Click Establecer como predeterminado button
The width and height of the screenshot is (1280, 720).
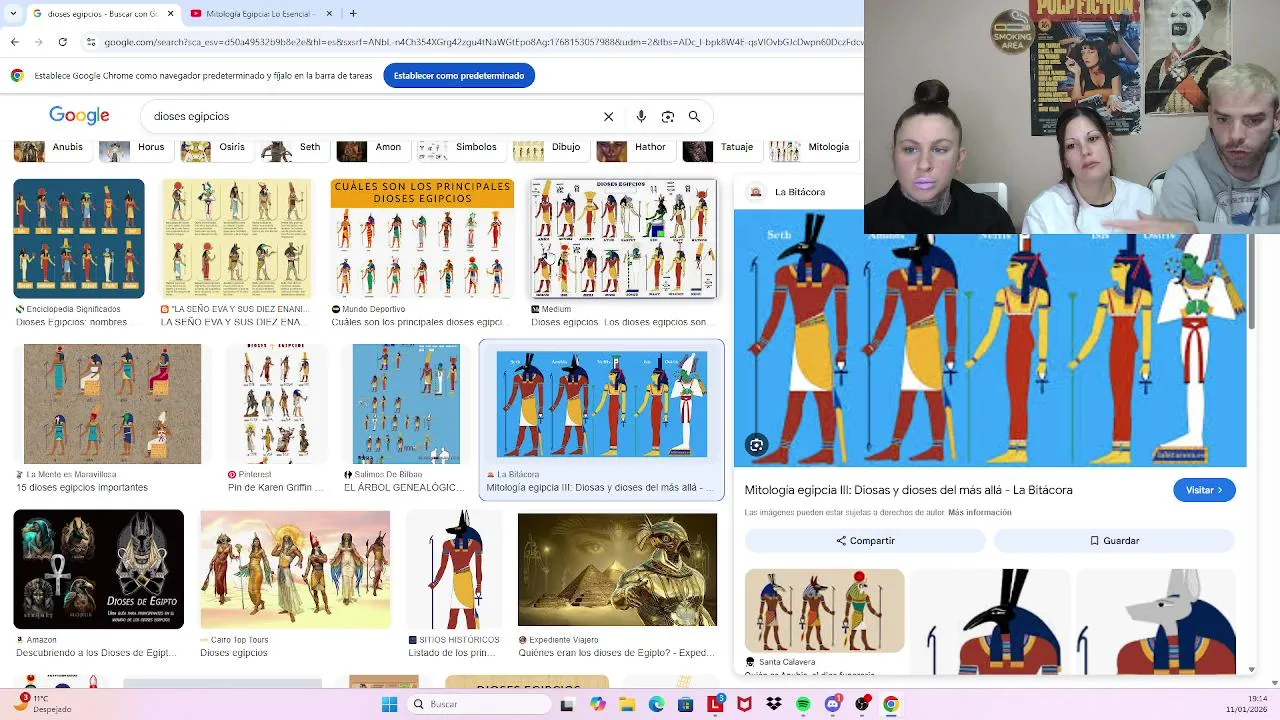[459, 76]
